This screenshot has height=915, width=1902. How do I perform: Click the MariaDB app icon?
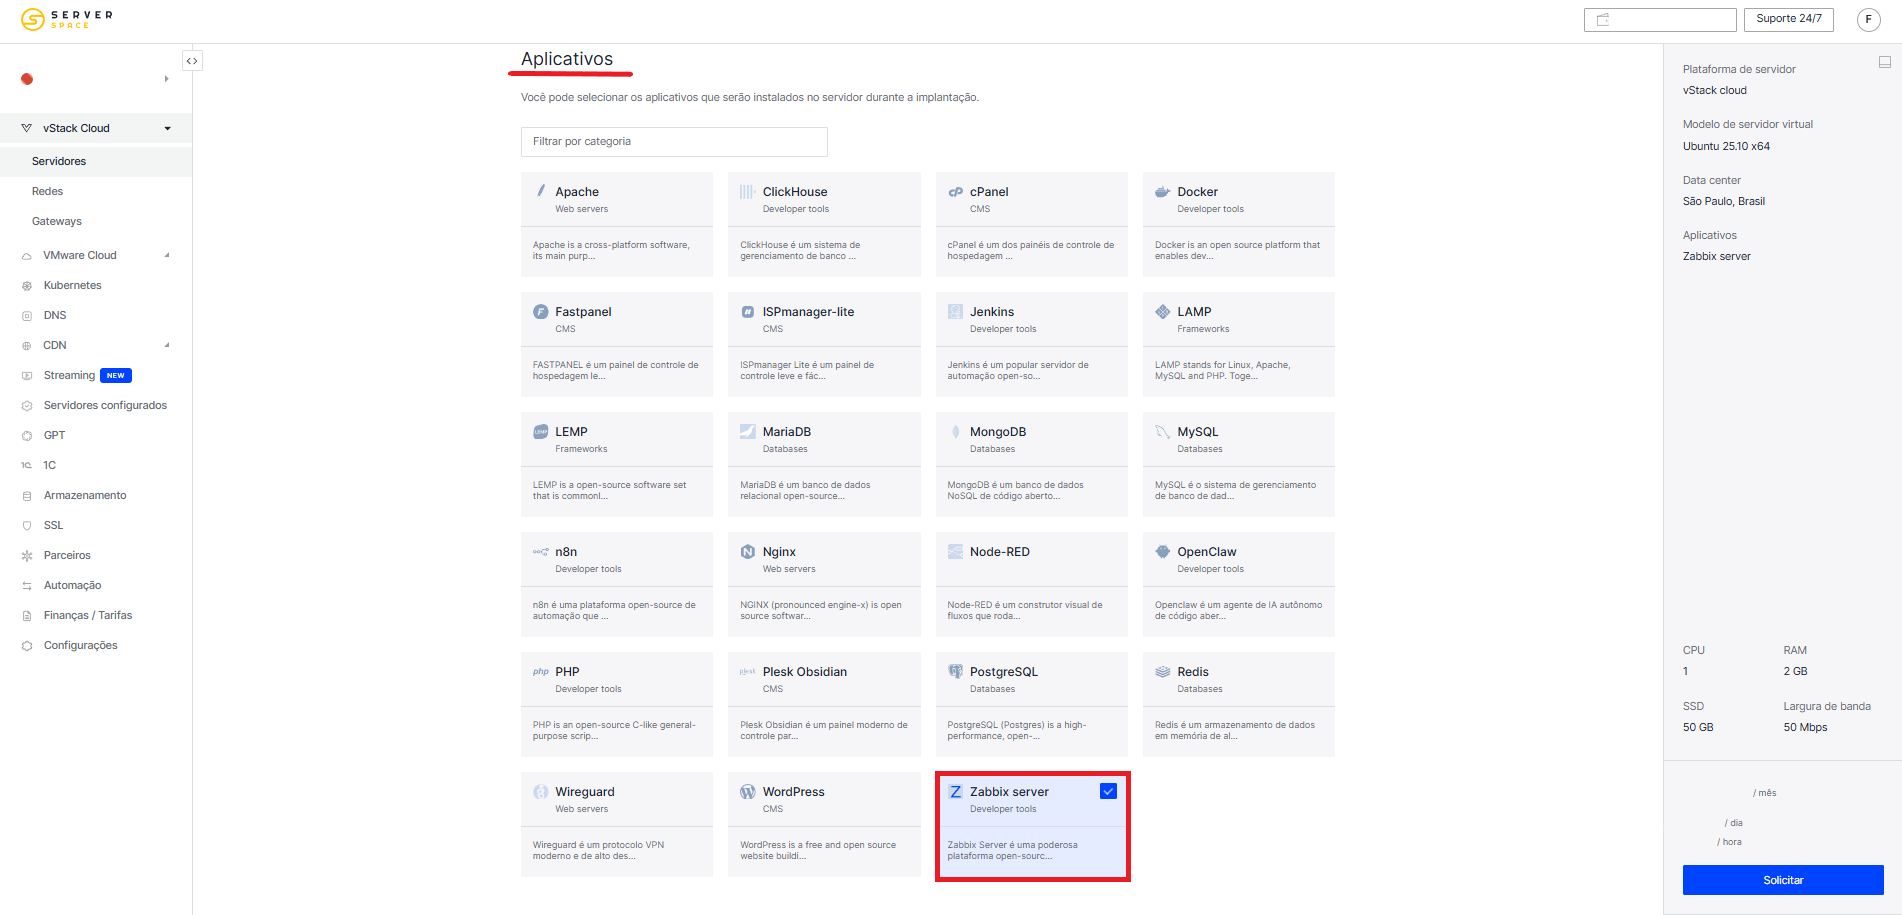pos(747,431)
